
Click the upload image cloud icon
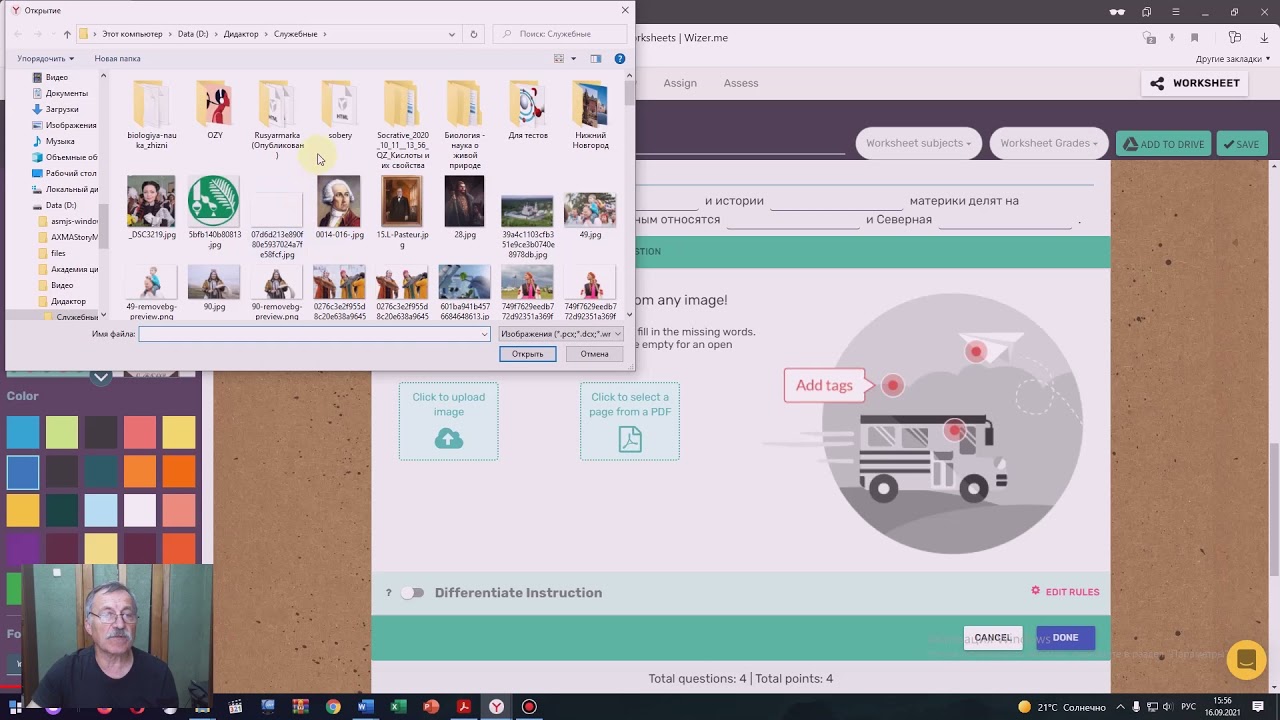tap(448, 439)
